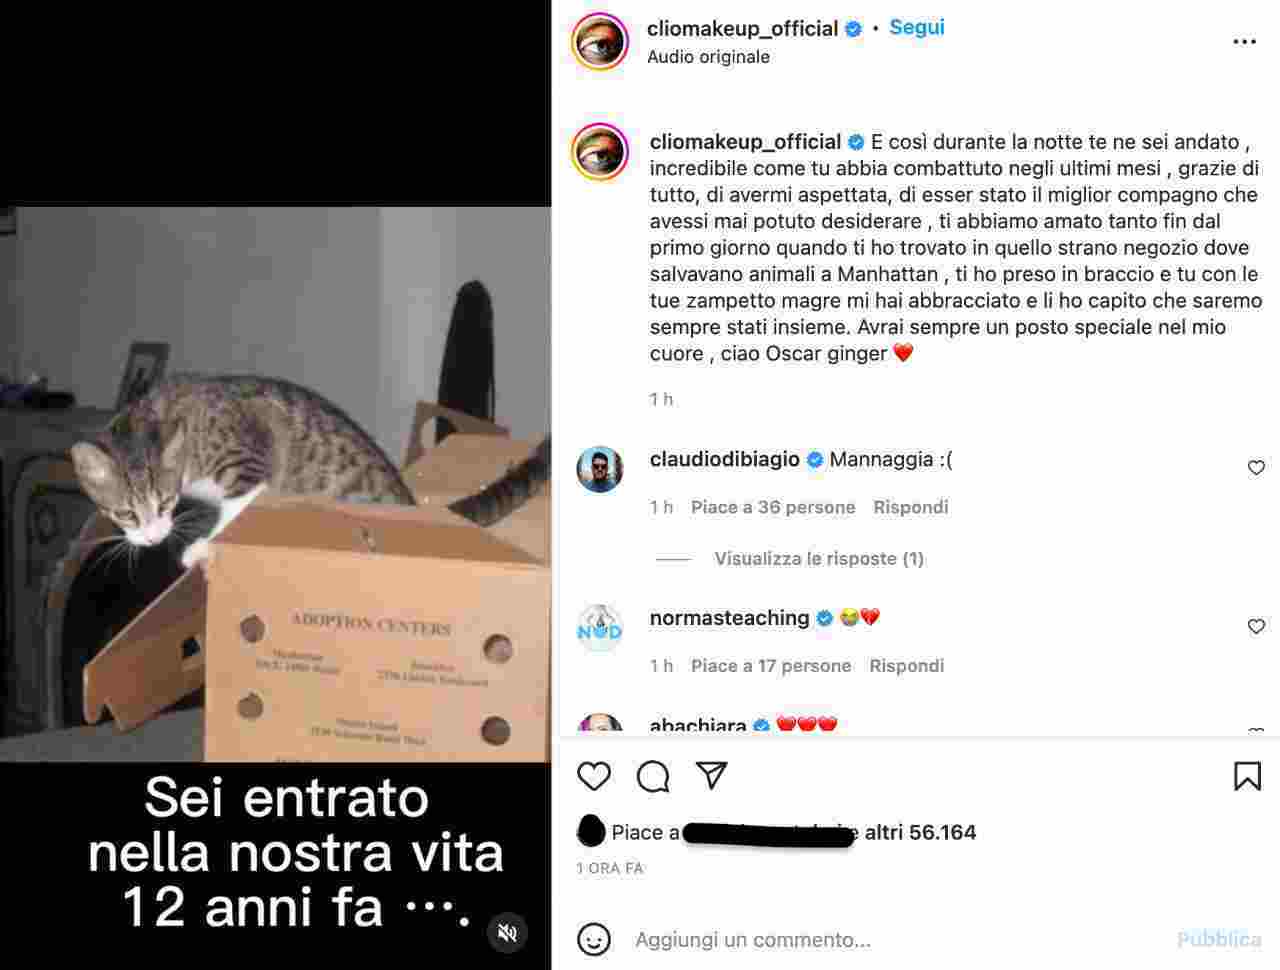Open comments via speech bubble icon
This screenshot has width=1280, height=970.
click(653, 776)
